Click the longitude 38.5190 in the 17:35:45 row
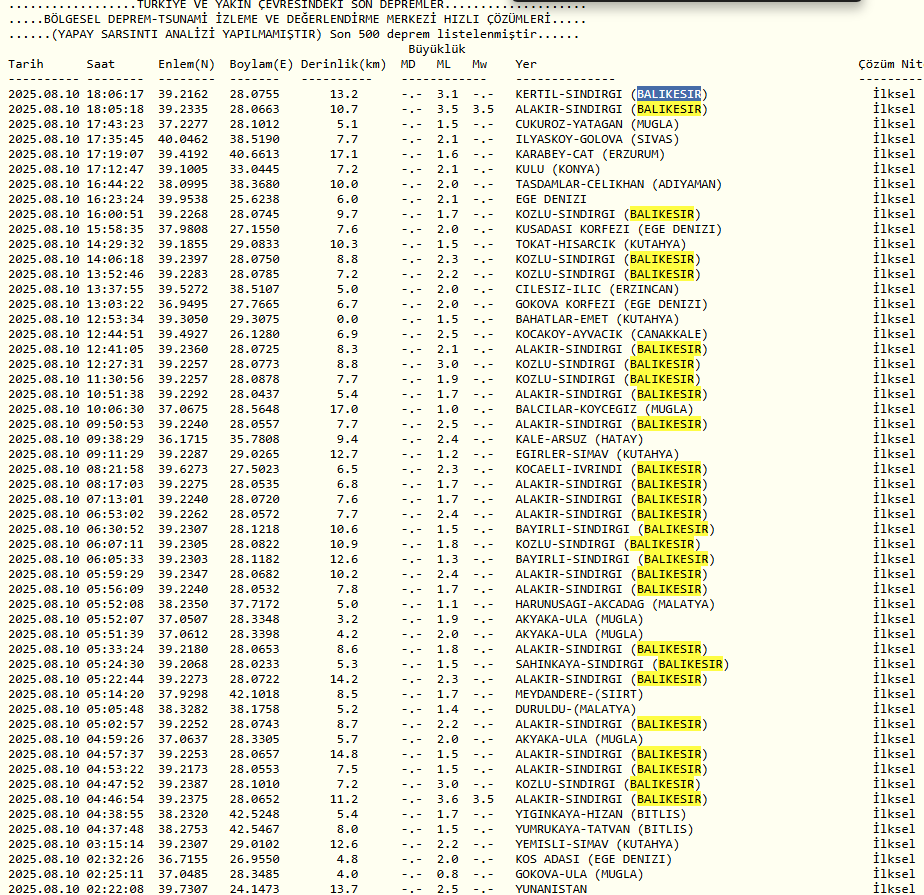Screen dimensions: 924x895 coord(254,139)
